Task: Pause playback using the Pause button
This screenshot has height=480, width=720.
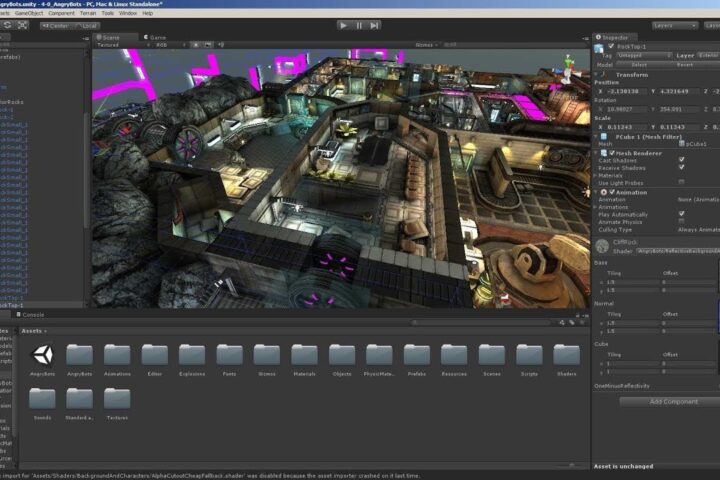Action: (x=359, y=26)
